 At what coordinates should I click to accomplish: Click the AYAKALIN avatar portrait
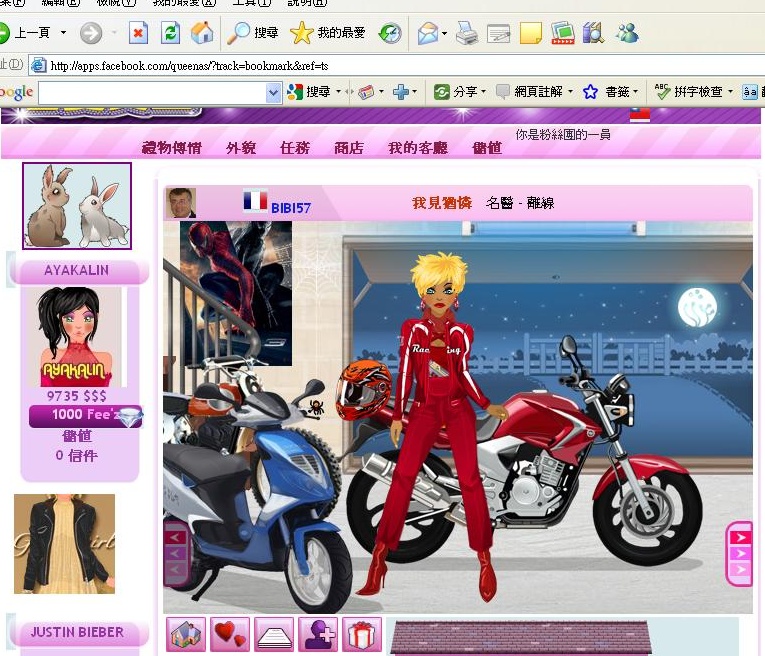coord(77,337)
